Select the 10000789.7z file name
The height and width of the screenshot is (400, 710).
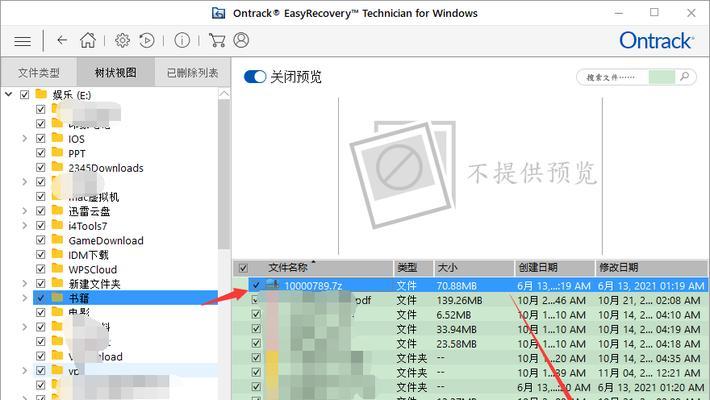pyautogui.click(x=313, y=286)
